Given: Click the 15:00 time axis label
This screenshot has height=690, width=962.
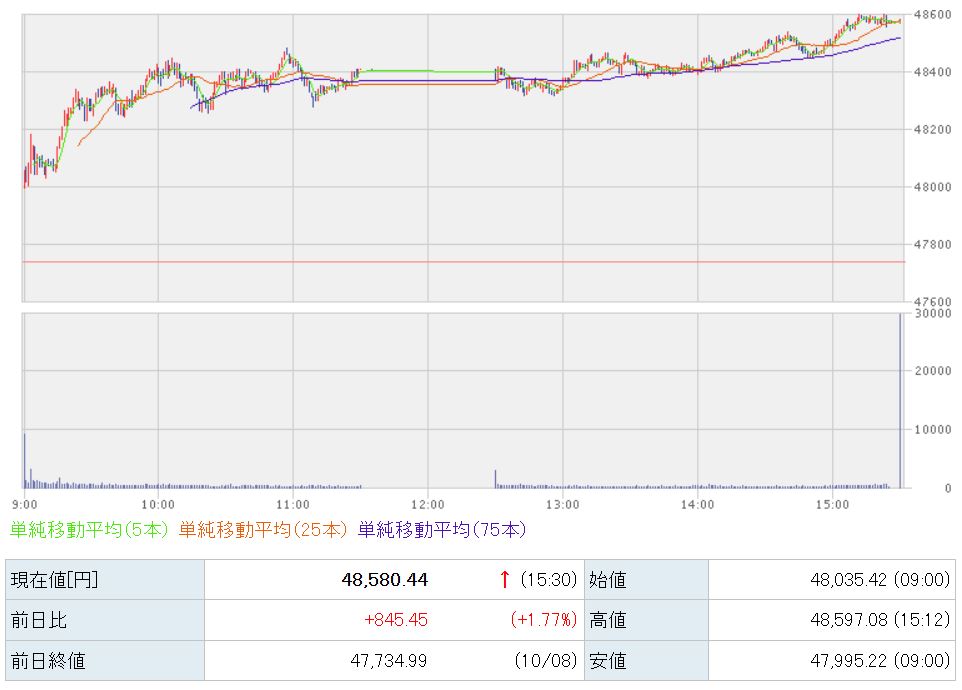Looking at the screenshot, I should (832, 504).
